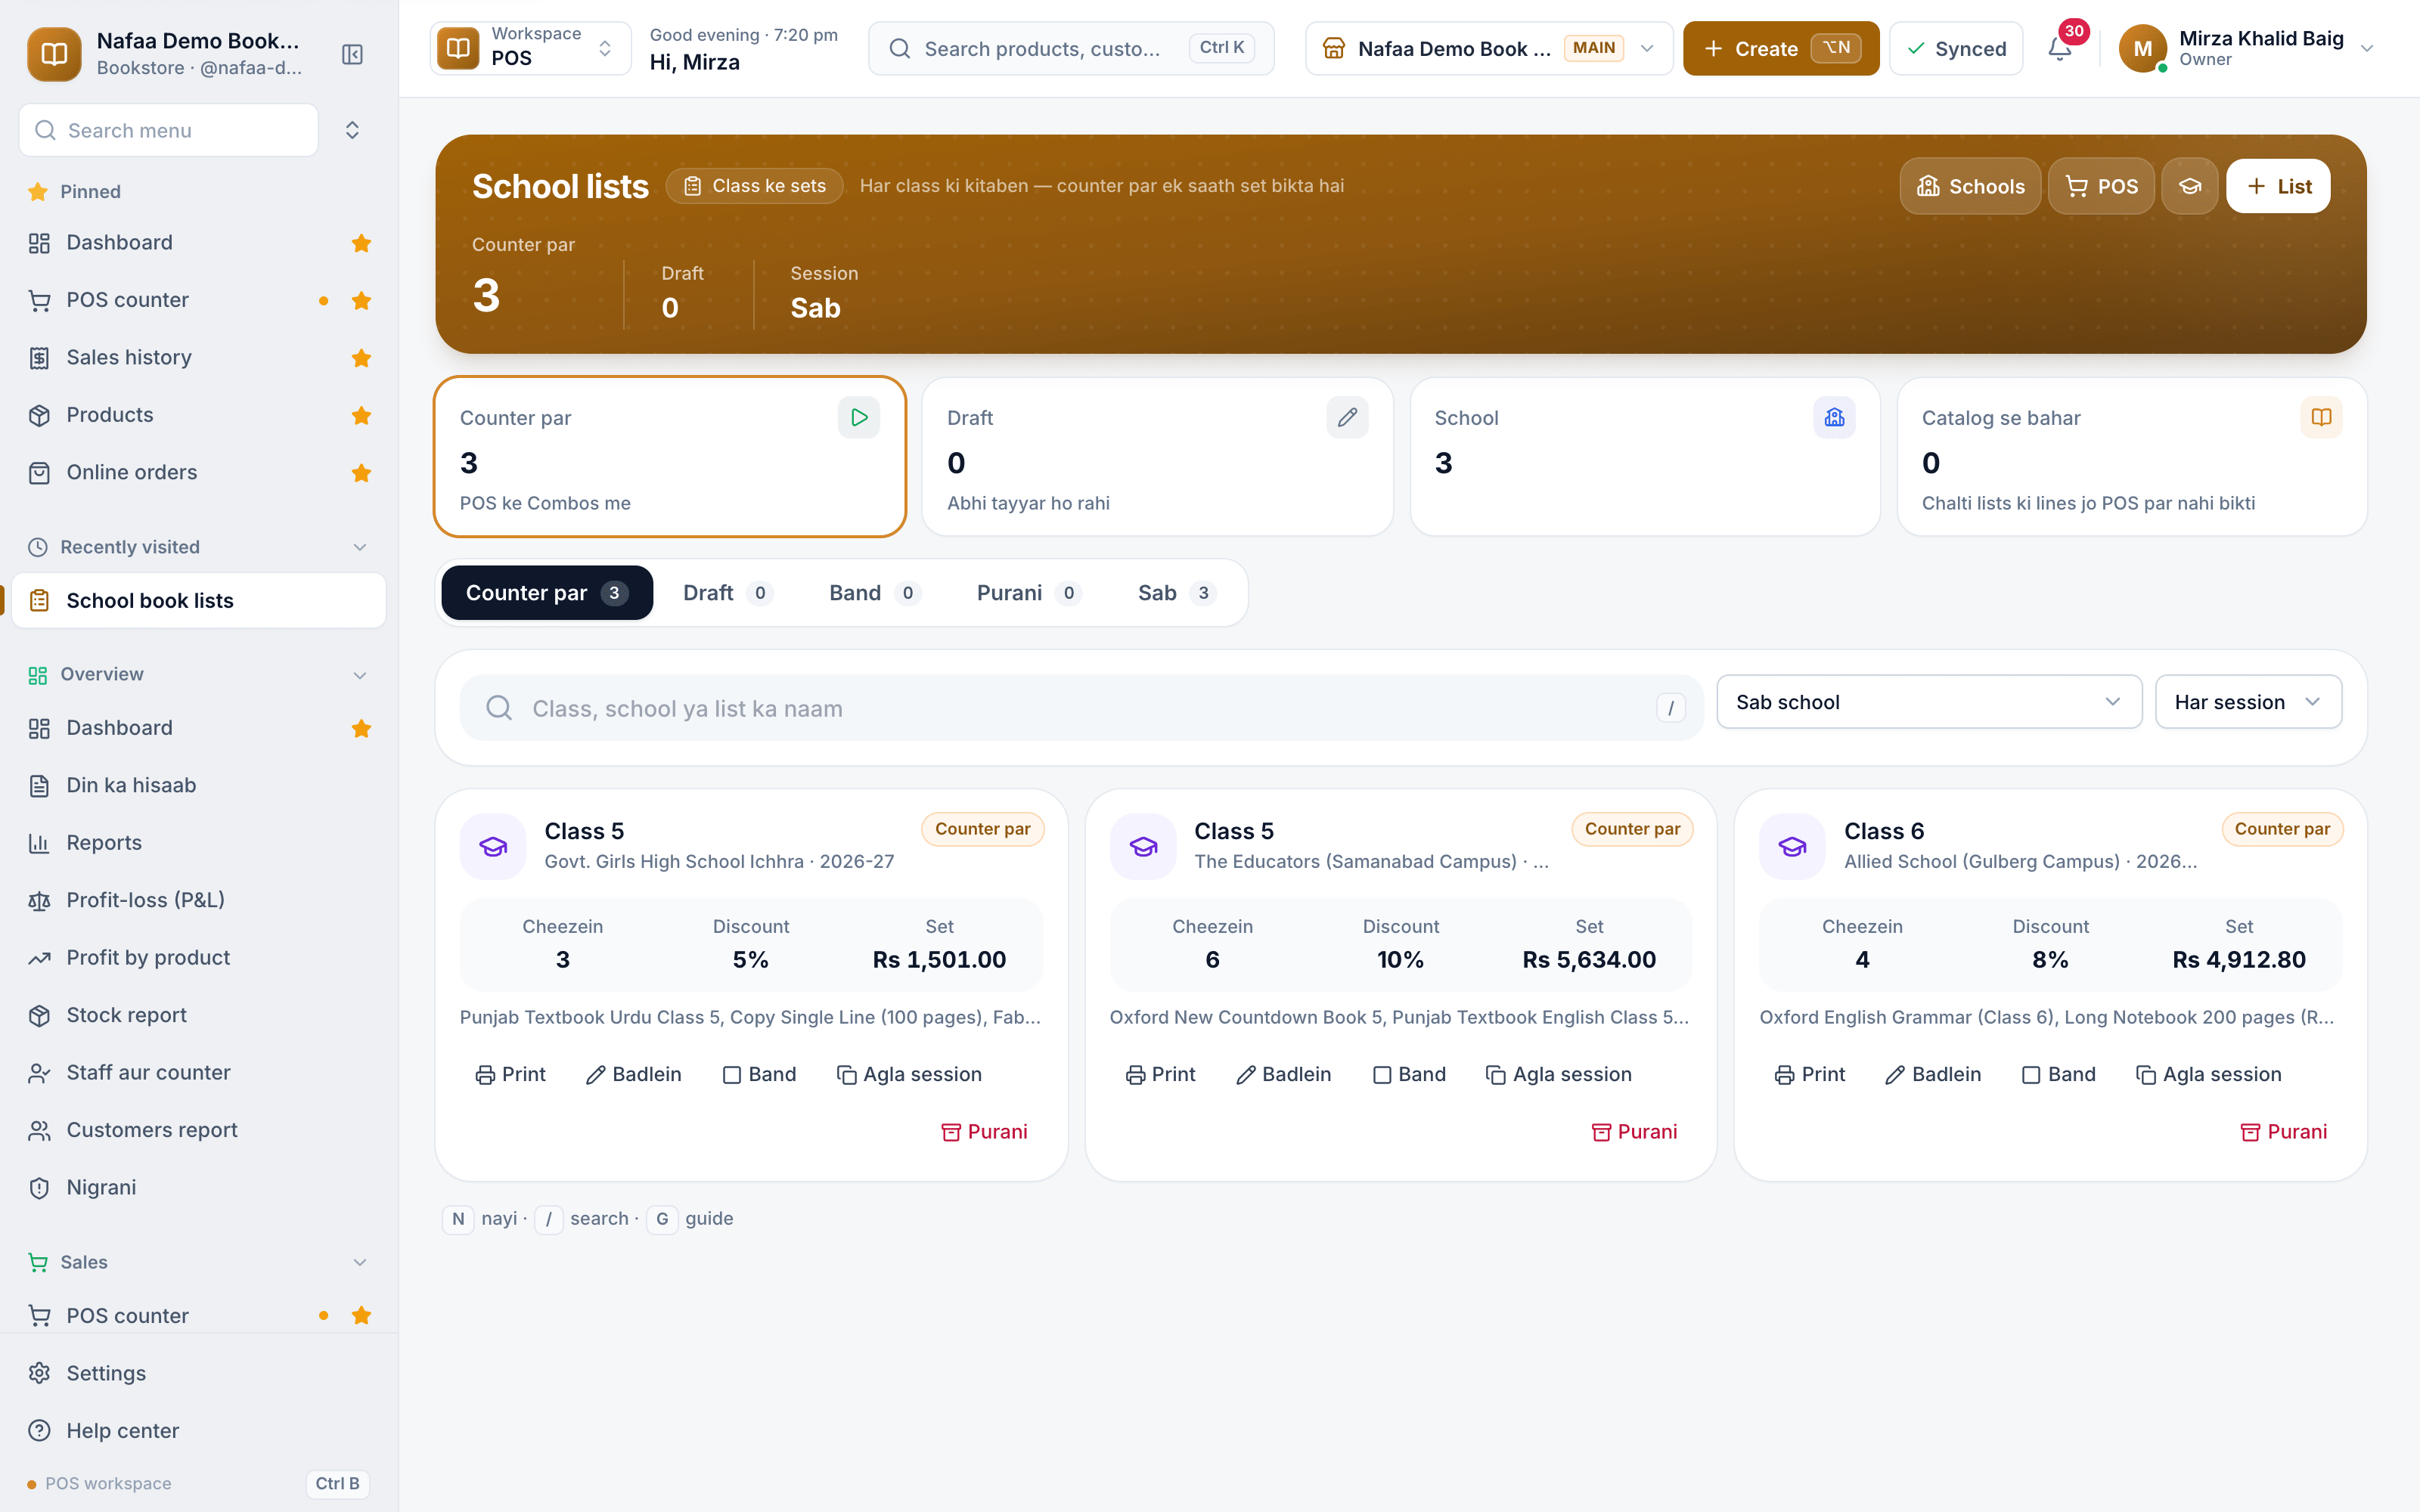Click the plus List button
The height and width of the screenshot is (1512, 2420).
(2278, 186)
